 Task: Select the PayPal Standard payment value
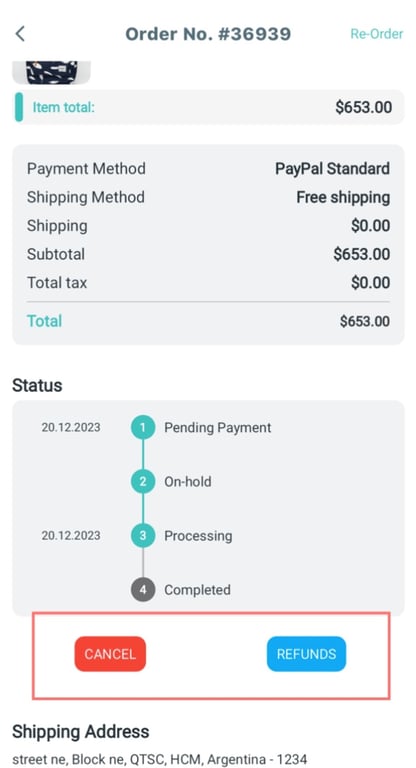(332, 168)
